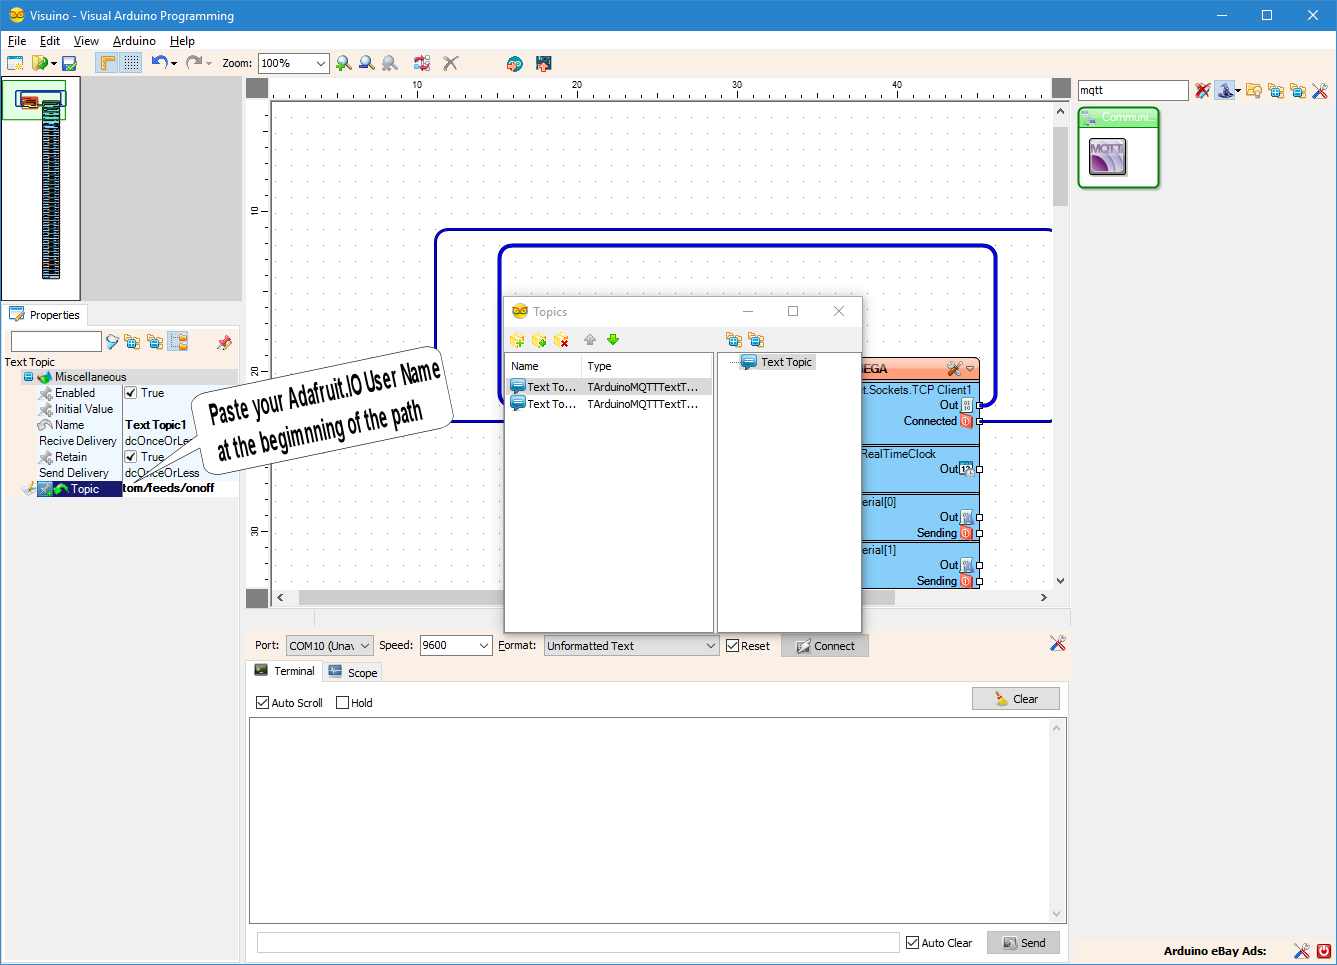1337x965 pixels.
Task: Open the Help menu
Action: 182,41
